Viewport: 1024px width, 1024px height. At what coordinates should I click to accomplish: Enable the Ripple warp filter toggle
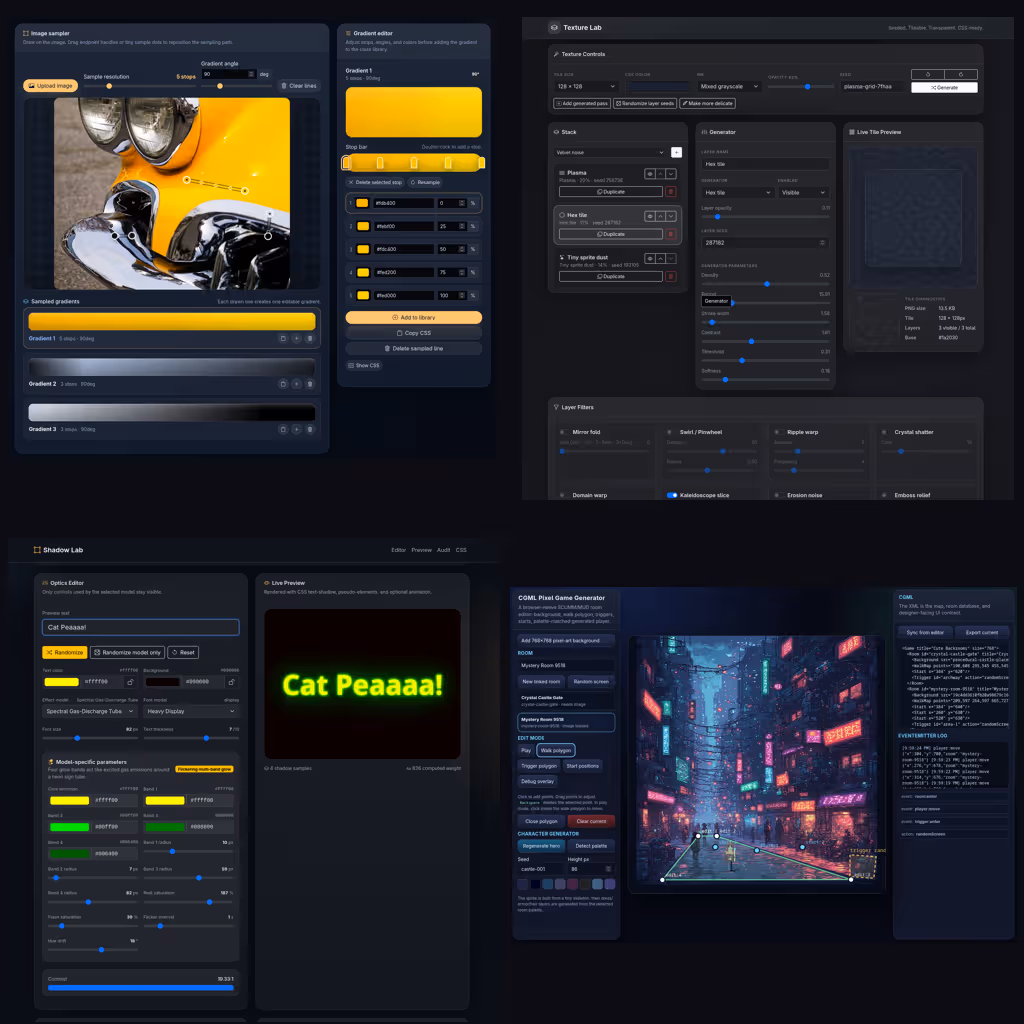pos(778,432)
